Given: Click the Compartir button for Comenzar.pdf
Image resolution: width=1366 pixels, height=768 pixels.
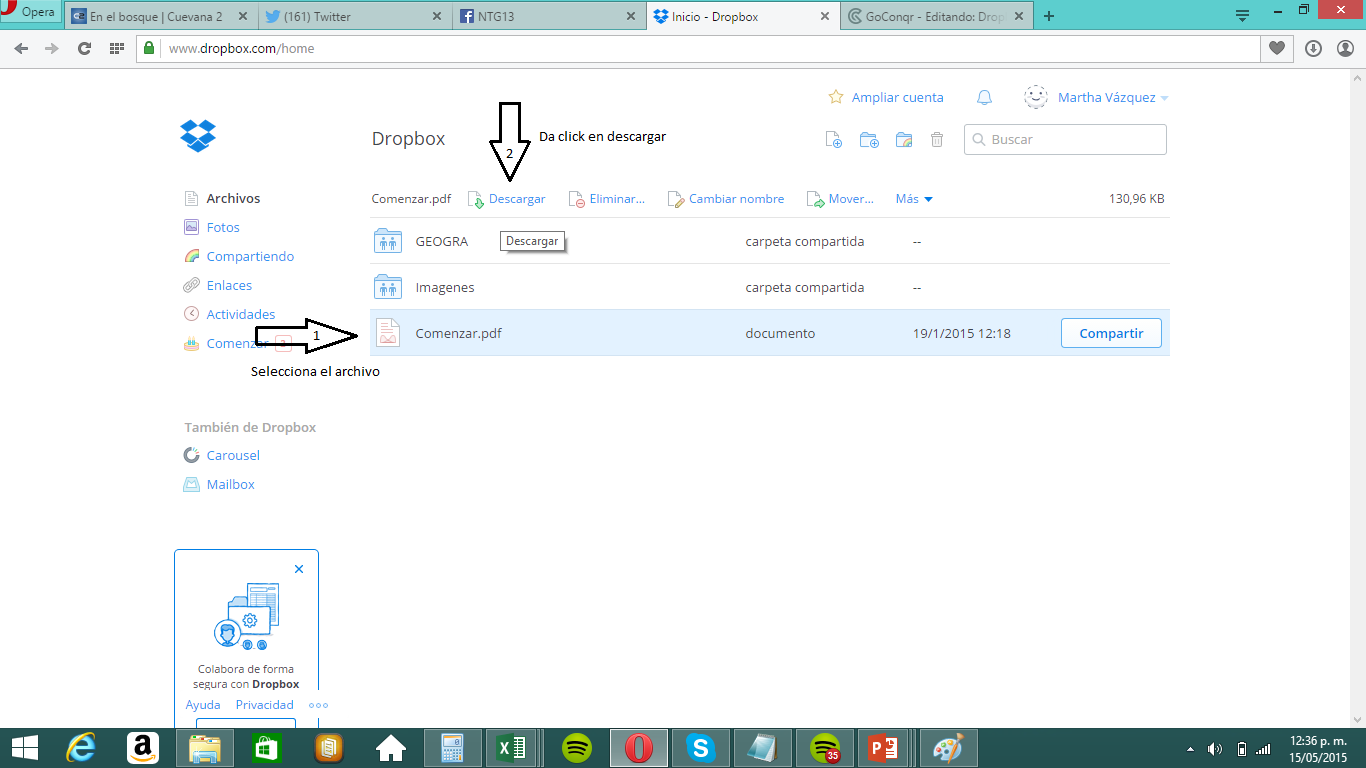Looking at the screenshot, I should [x=1110, y=333].
